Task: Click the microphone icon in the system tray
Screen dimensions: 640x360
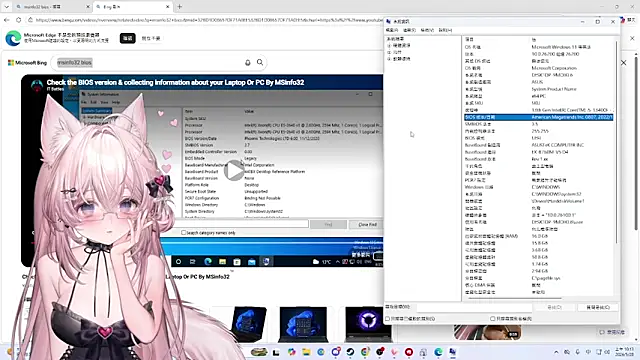Action: click(577, 352)
